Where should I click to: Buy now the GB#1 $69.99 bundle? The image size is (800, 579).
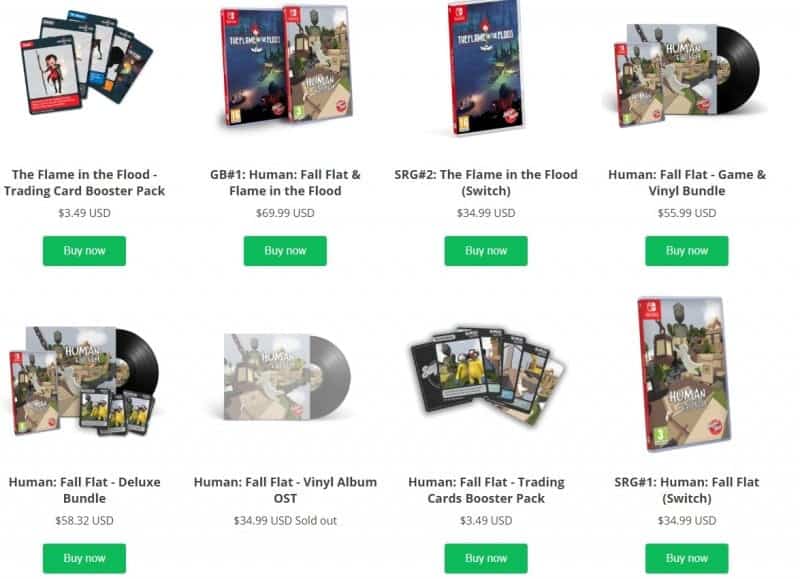[x=285, y=250]
